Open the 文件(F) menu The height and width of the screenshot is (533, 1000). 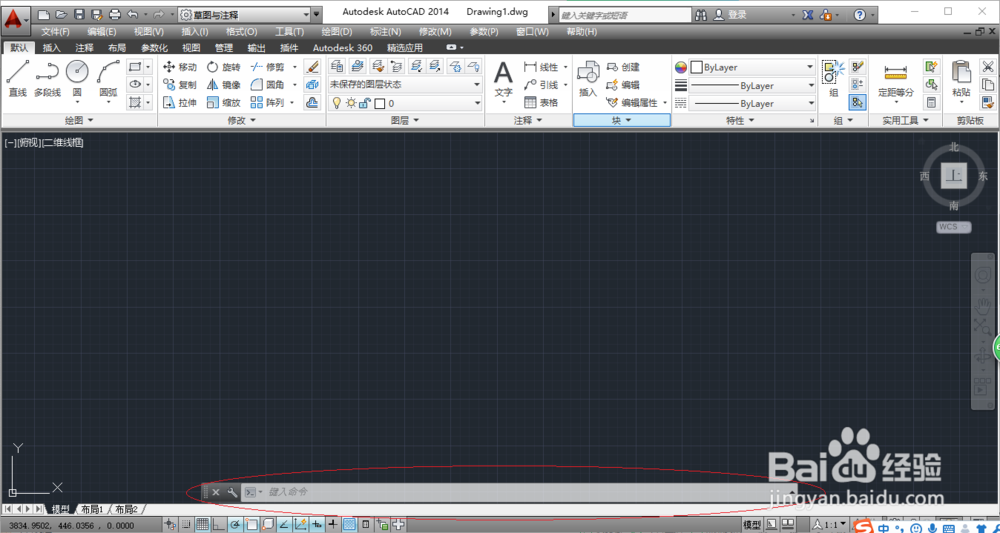tap(55, 32)
